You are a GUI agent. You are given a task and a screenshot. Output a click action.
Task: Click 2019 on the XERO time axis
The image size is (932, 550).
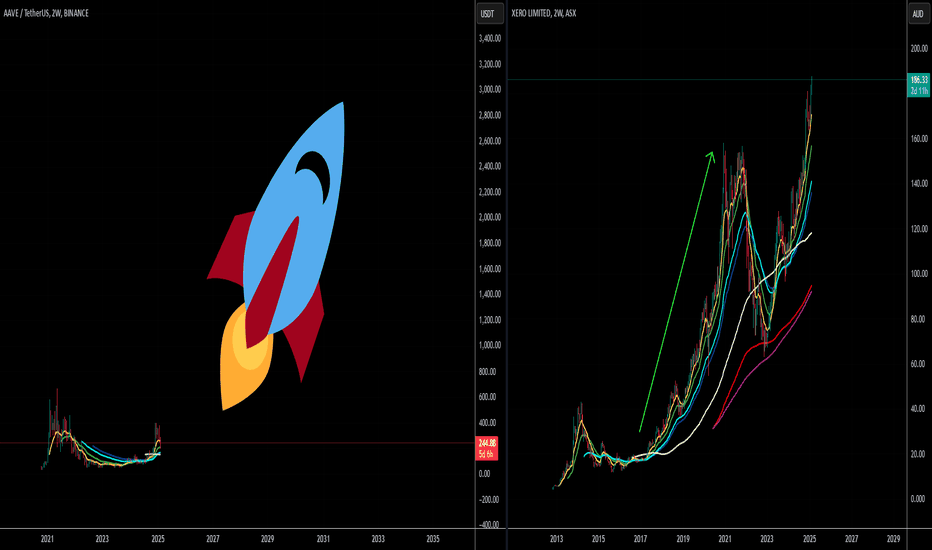683,539
